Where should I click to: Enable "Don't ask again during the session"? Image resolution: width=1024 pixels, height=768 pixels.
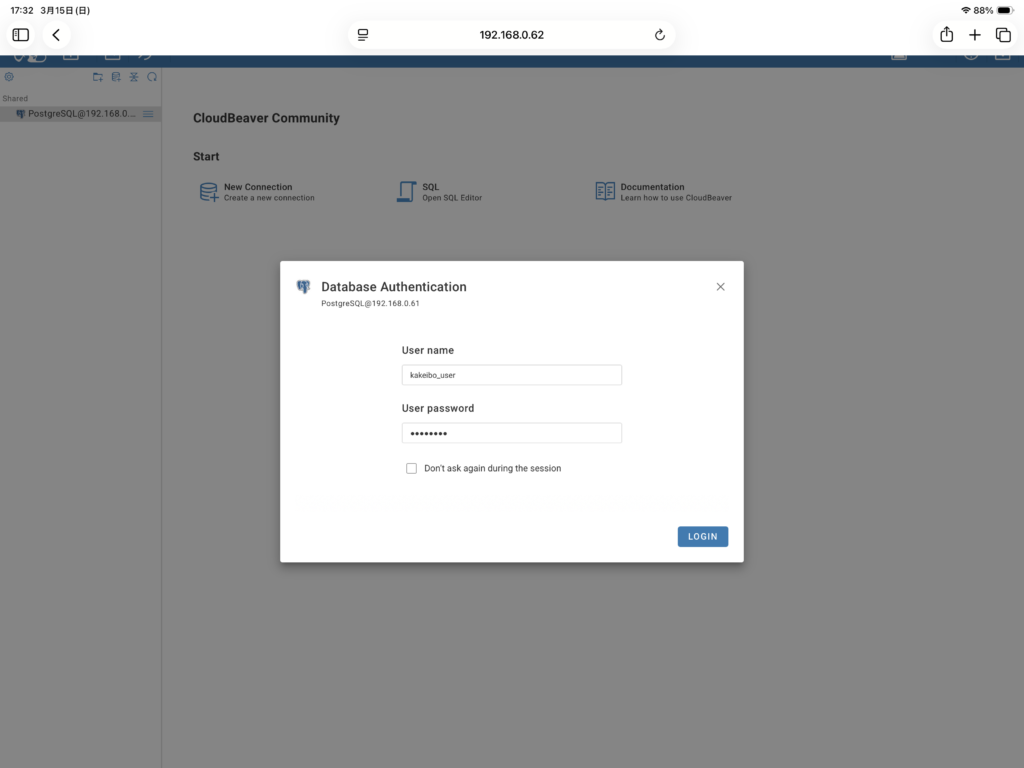tap(411, 468)
